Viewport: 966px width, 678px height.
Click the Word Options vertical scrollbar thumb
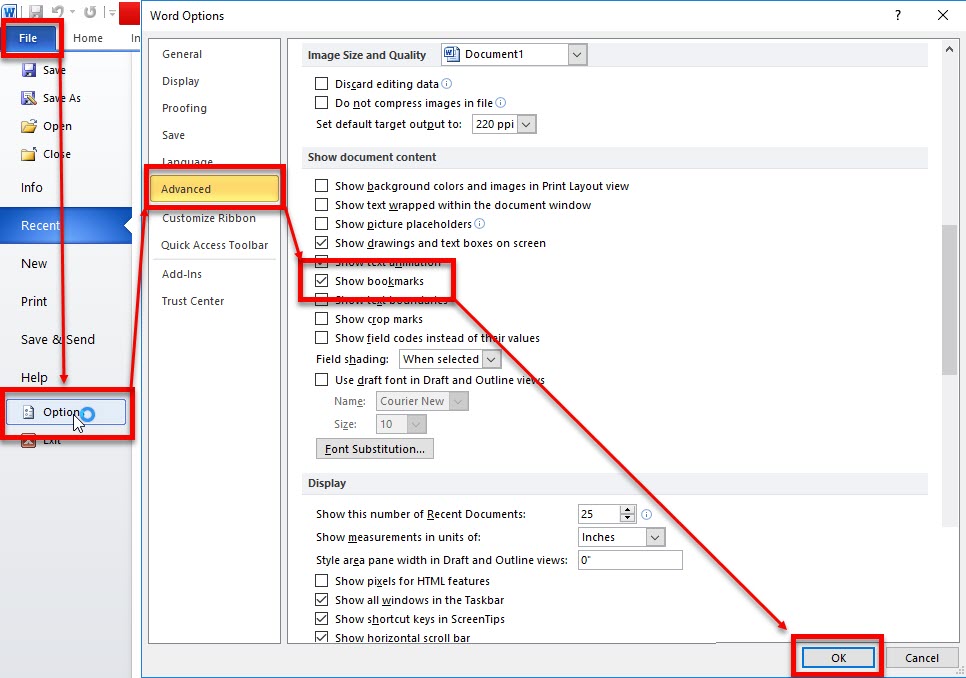(949, 300)
